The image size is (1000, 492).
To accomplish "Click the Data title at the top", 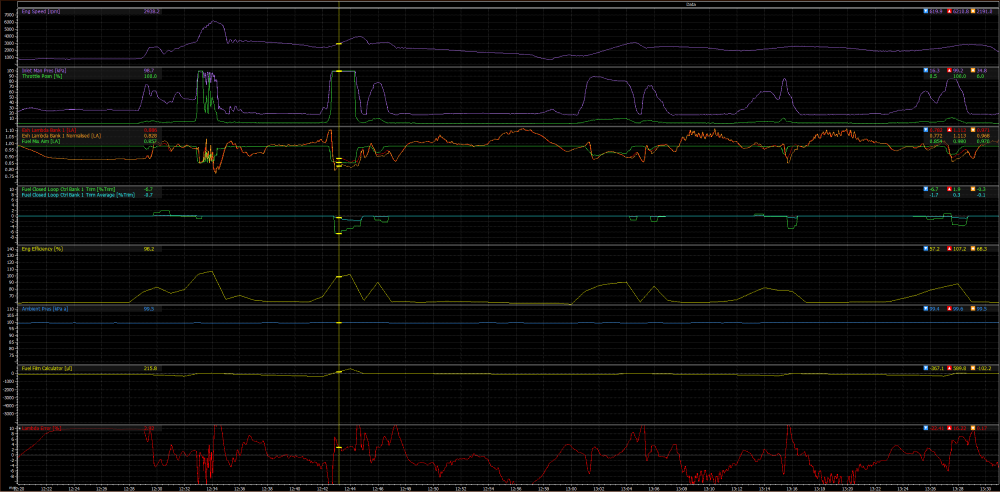I will (691, 4).
